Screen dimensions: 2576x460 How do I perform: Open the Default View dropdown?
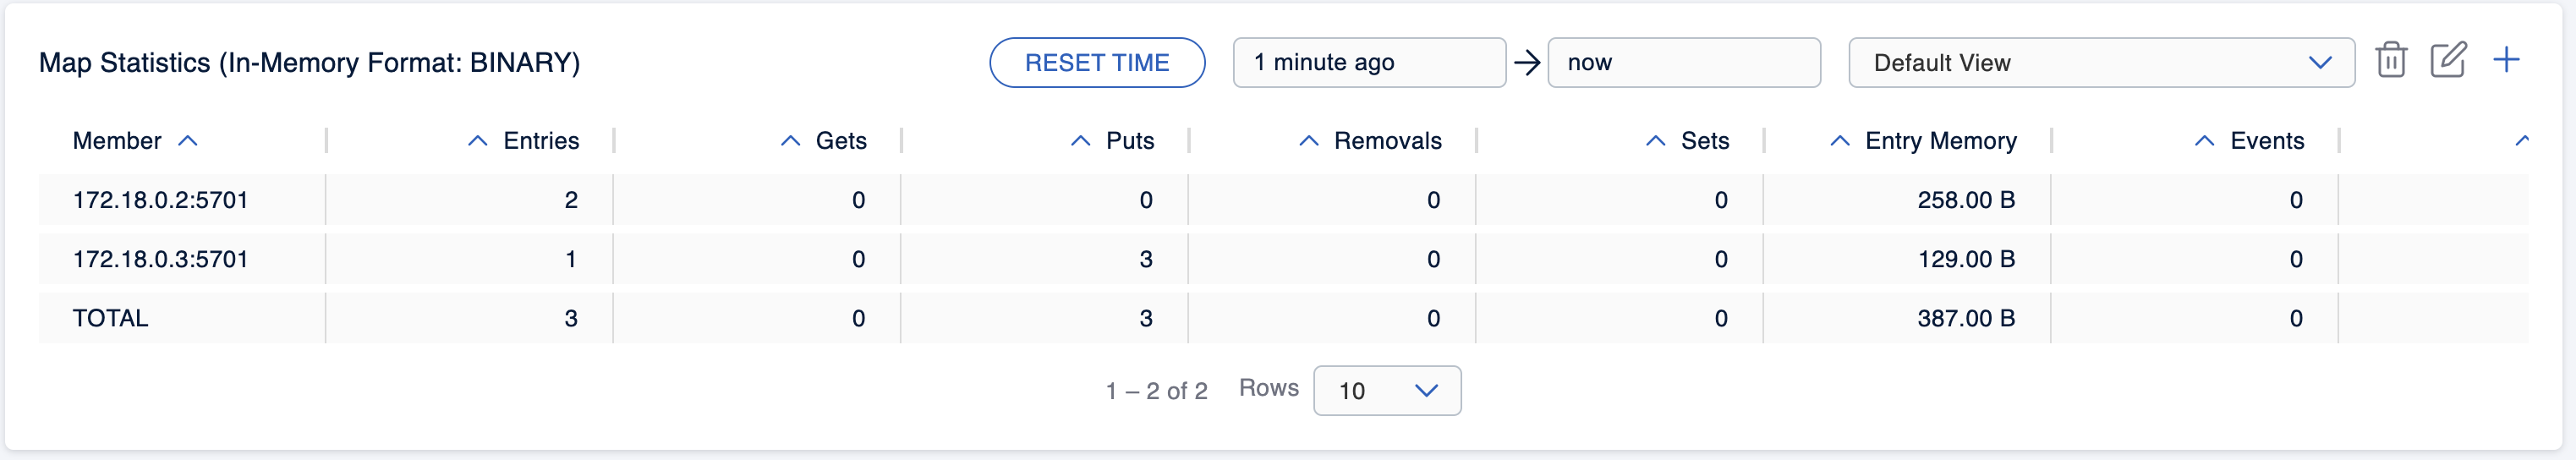click(2100, 63)
